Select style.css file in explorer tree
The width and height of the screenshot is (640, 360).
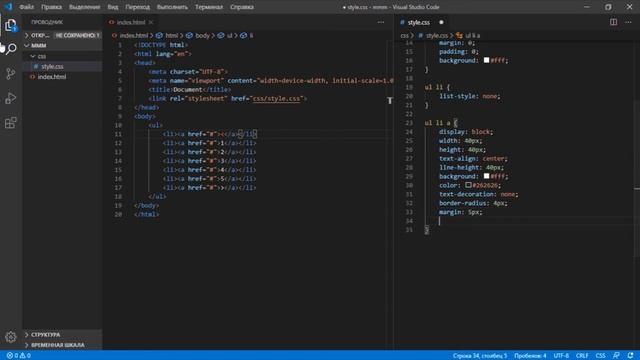point(62,66)
